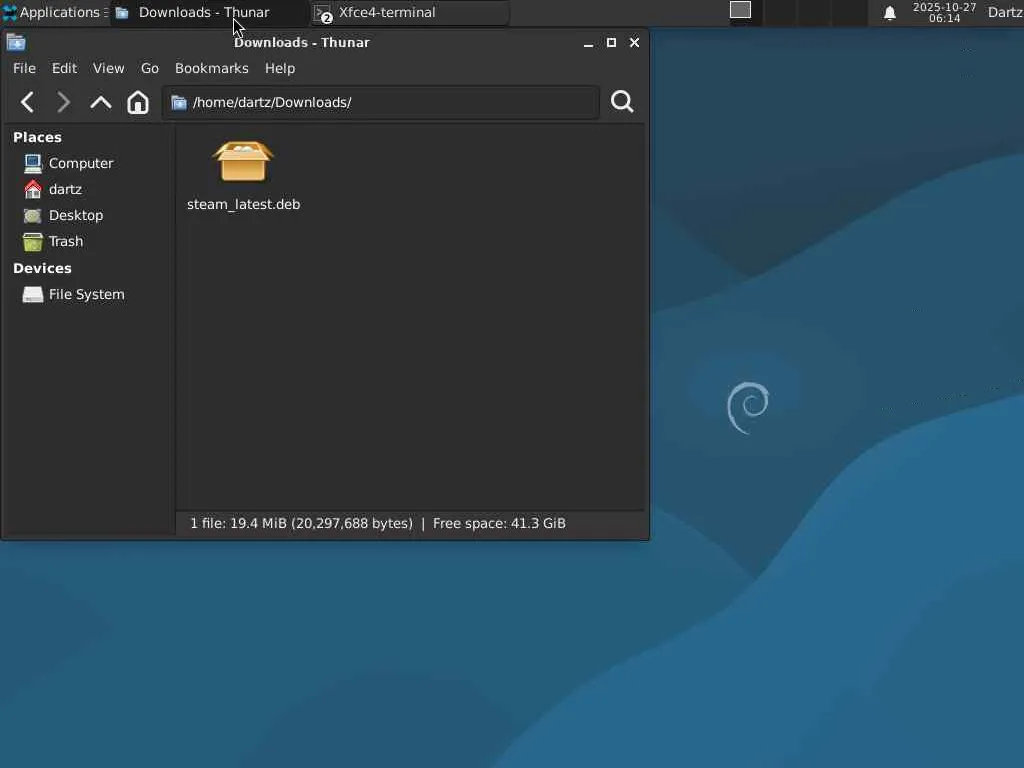Open the Applications menu in panel
This screenshot has width=1024, height=768.
tap(55, 12)
